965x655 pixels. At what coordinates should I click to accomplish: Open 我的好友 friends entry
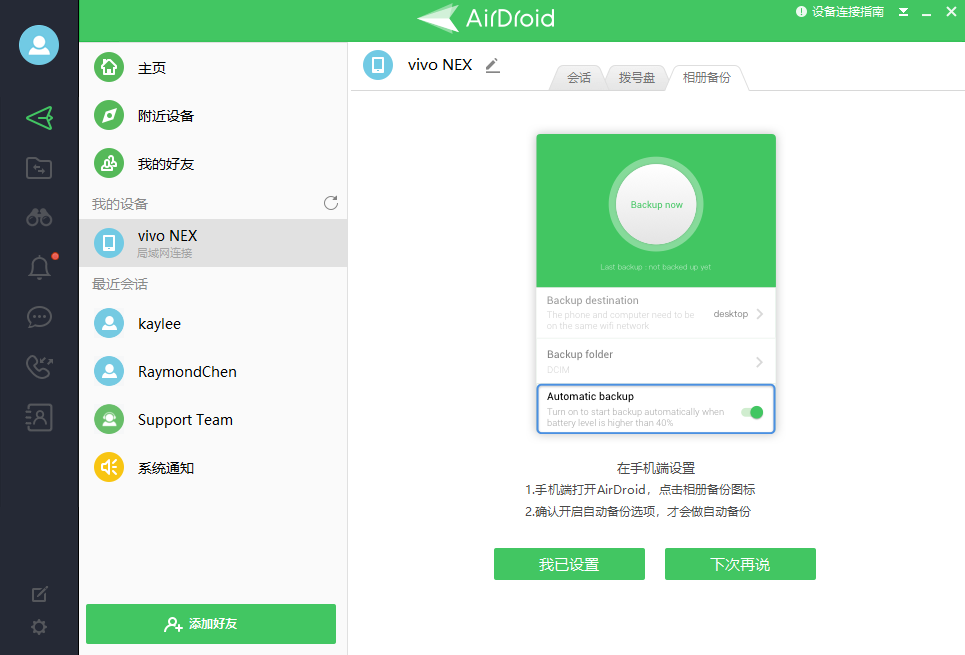pos(214,163)
